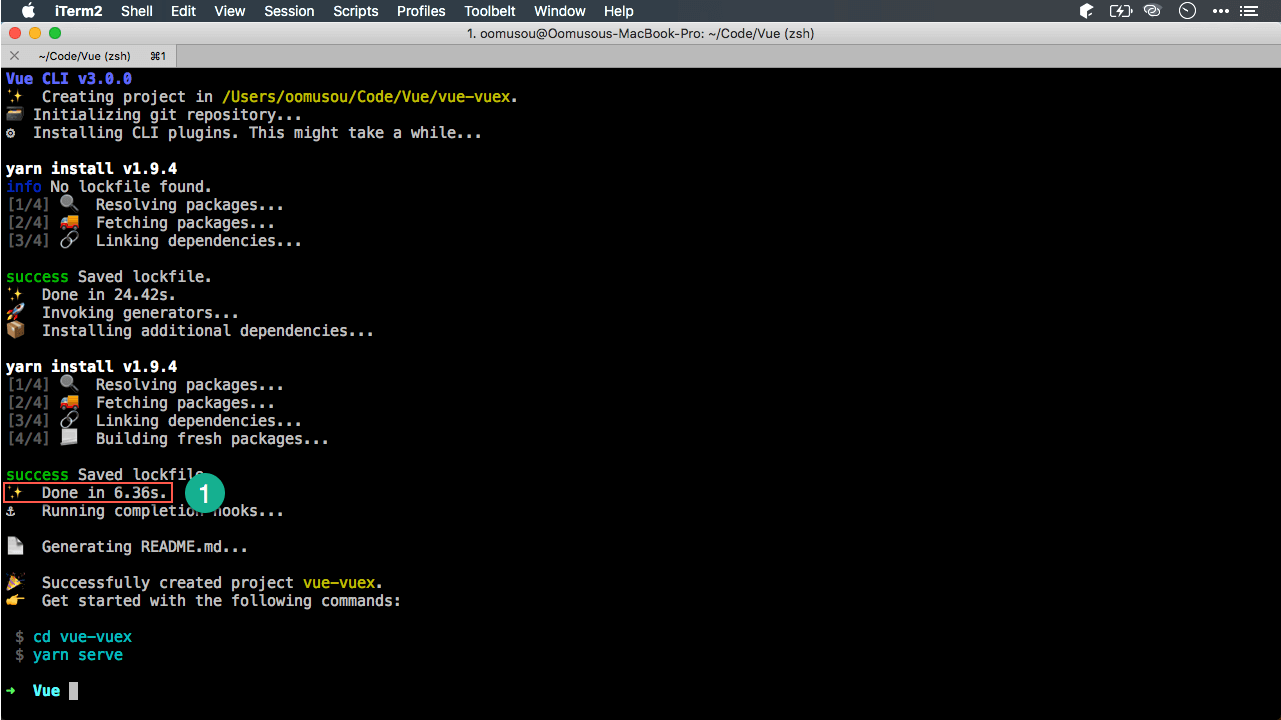Click 'Initializing git repository...' line

[x=155, y=115]
